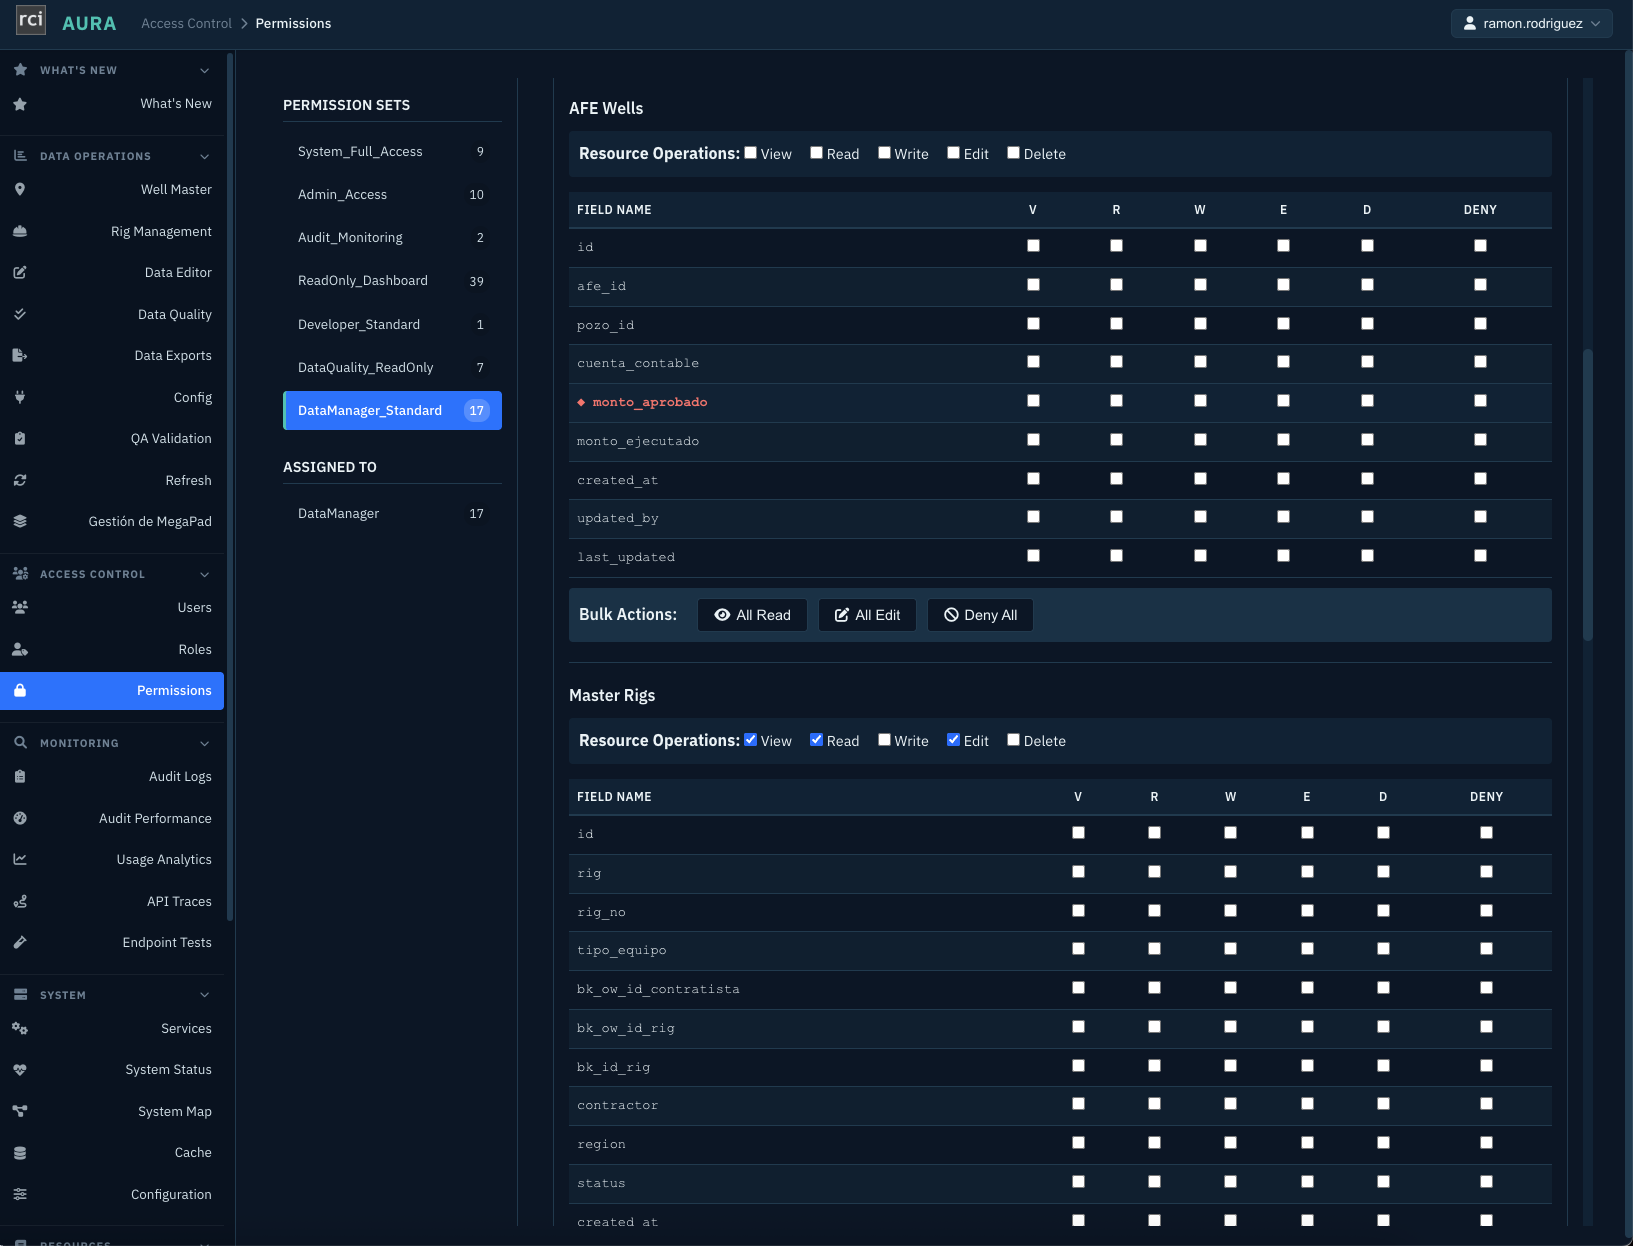This screenshot has height=1246, width=1633.
Task: Click the What's New star icon
Action: click(x=20, y=104)
